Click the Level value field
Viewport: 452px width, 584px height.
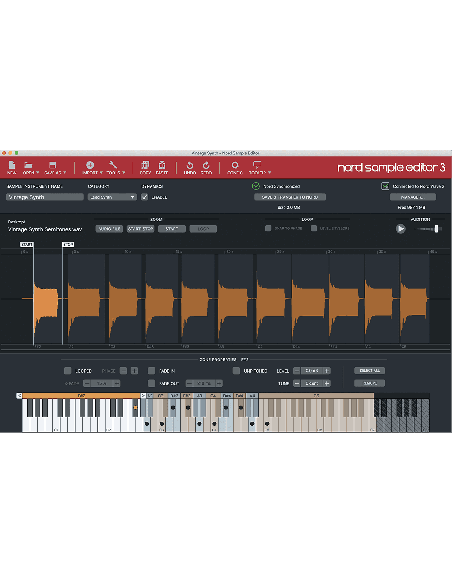pos(312,371)
